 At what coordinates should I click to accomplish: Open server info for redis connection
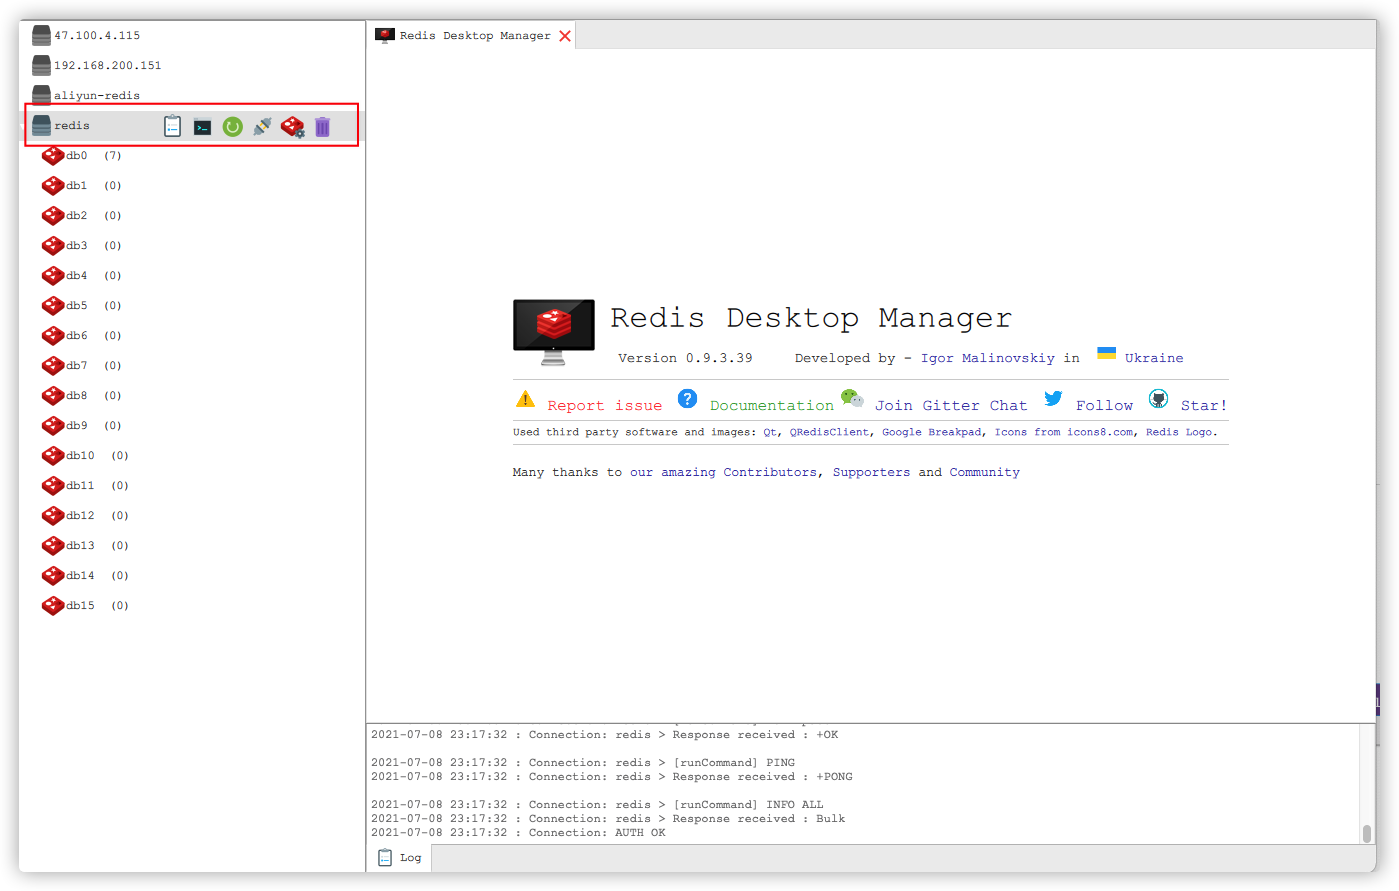(x=173, y=126)
